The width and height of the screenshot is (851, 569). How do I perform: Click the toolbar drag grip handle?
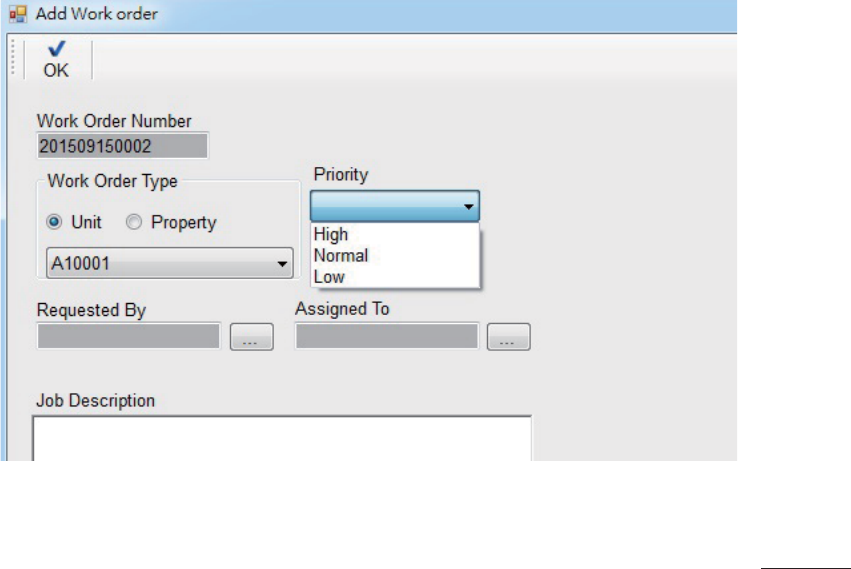tap(14, 57)
